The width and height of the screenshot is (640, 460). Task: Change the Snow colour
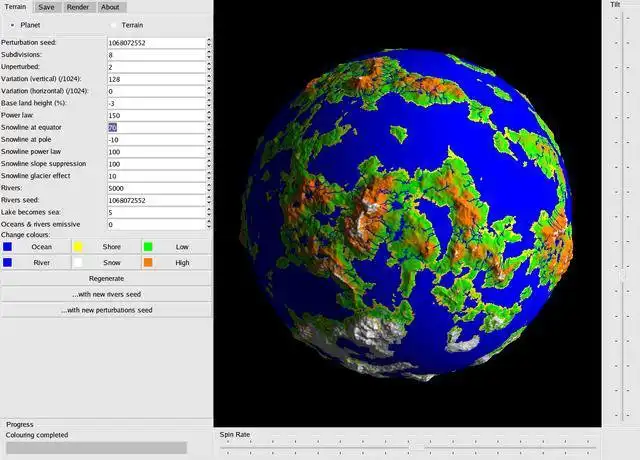coord(106,263)
